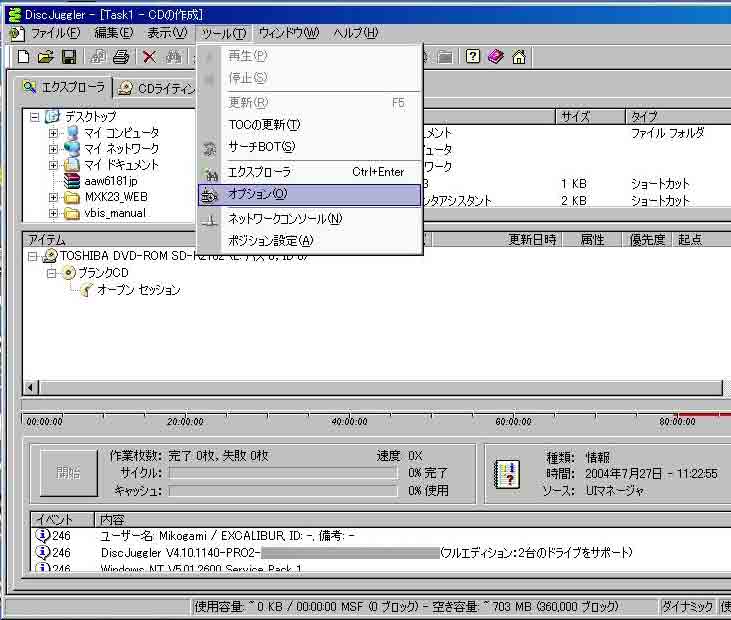
Task: Click the オープン セッション icon
Action: pyautogui.click(x=86, y=290)
